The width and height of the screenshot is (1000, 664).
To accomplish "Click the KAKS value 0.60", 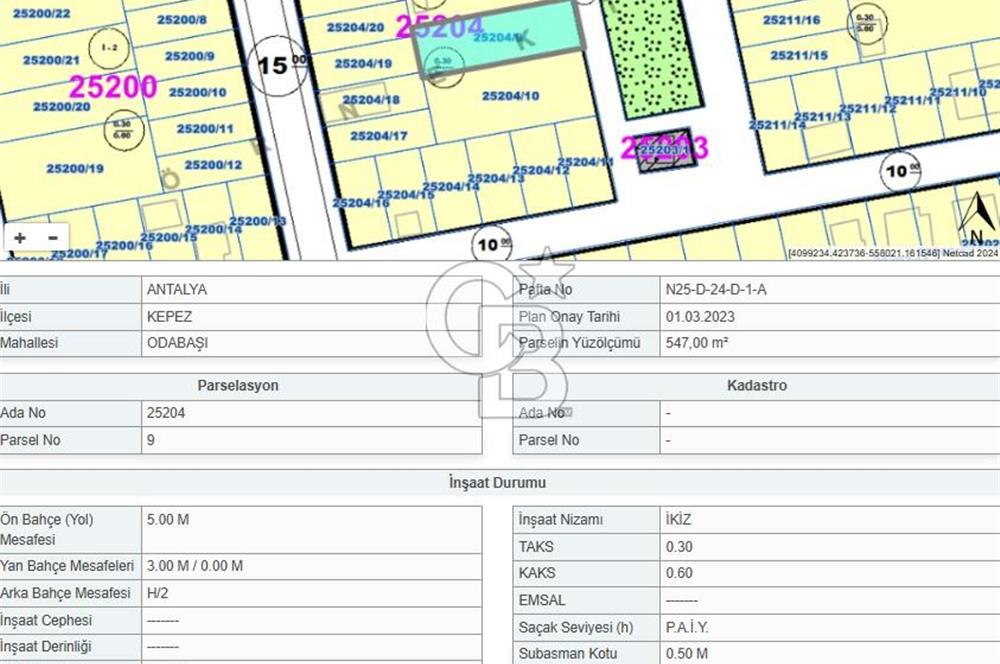I will (x=679, y=573).
